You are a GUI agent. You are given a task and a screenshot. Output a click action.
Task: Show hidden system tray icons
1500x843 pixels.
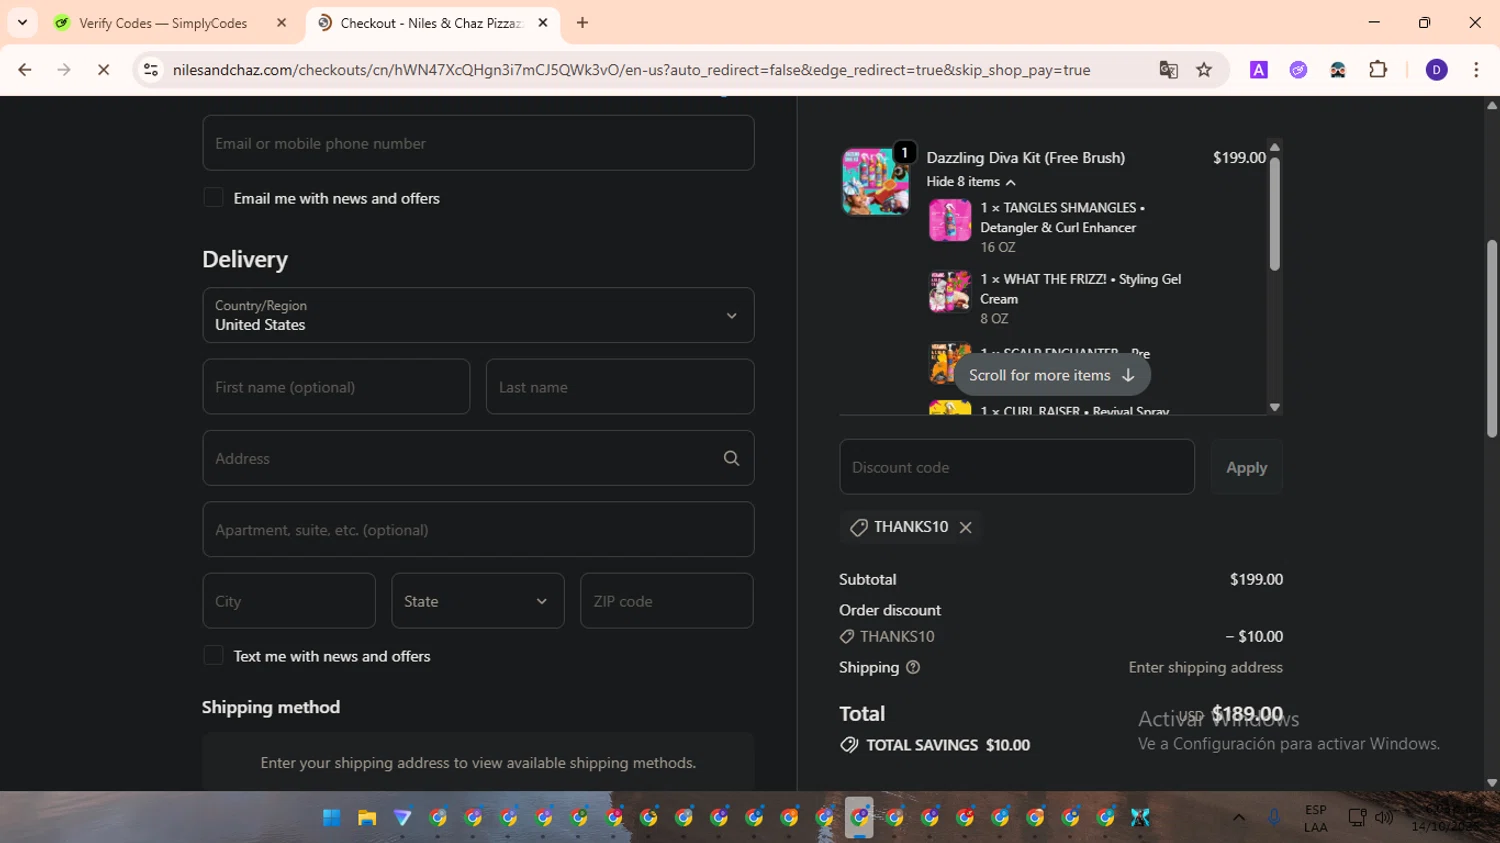1239,818
